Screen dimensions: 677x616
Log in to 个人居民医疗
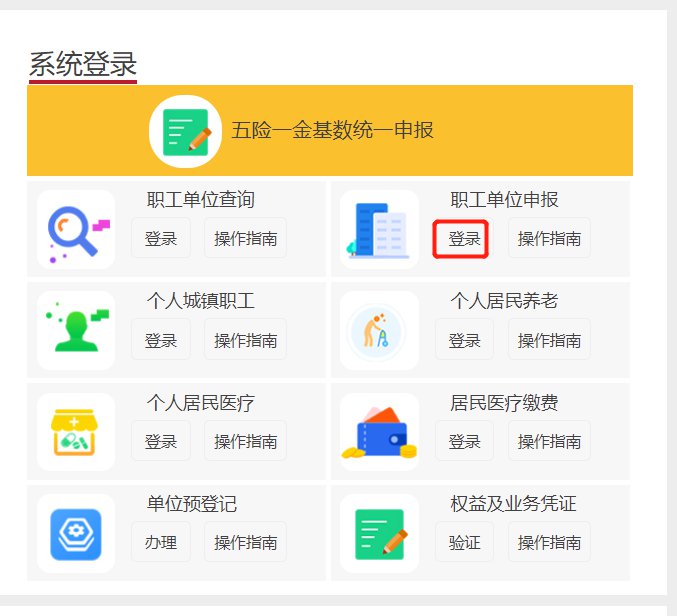(x=161, y=441)
